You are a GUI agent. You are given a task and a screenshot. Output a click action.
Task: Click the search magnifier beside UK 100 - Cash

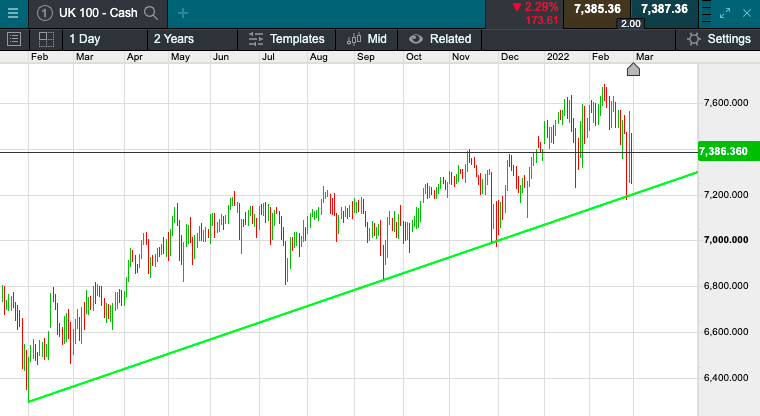coord(151,13)
